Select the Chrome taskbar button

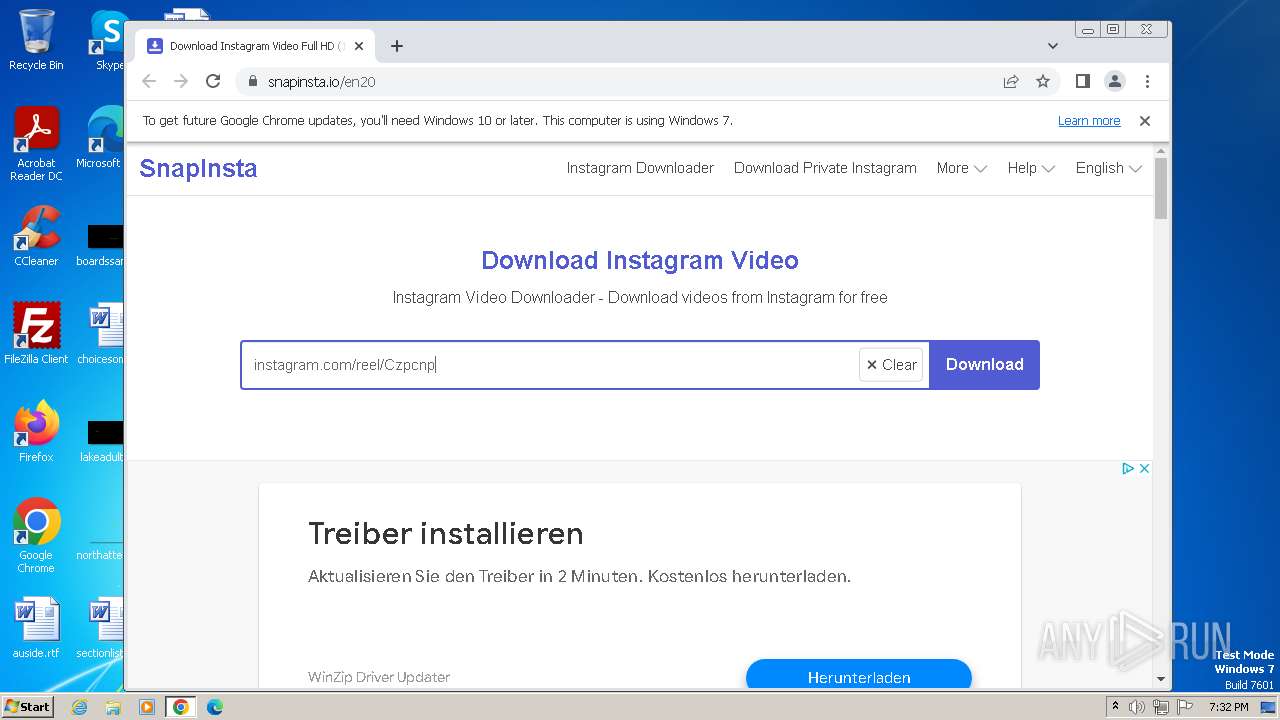pos(181,707)
